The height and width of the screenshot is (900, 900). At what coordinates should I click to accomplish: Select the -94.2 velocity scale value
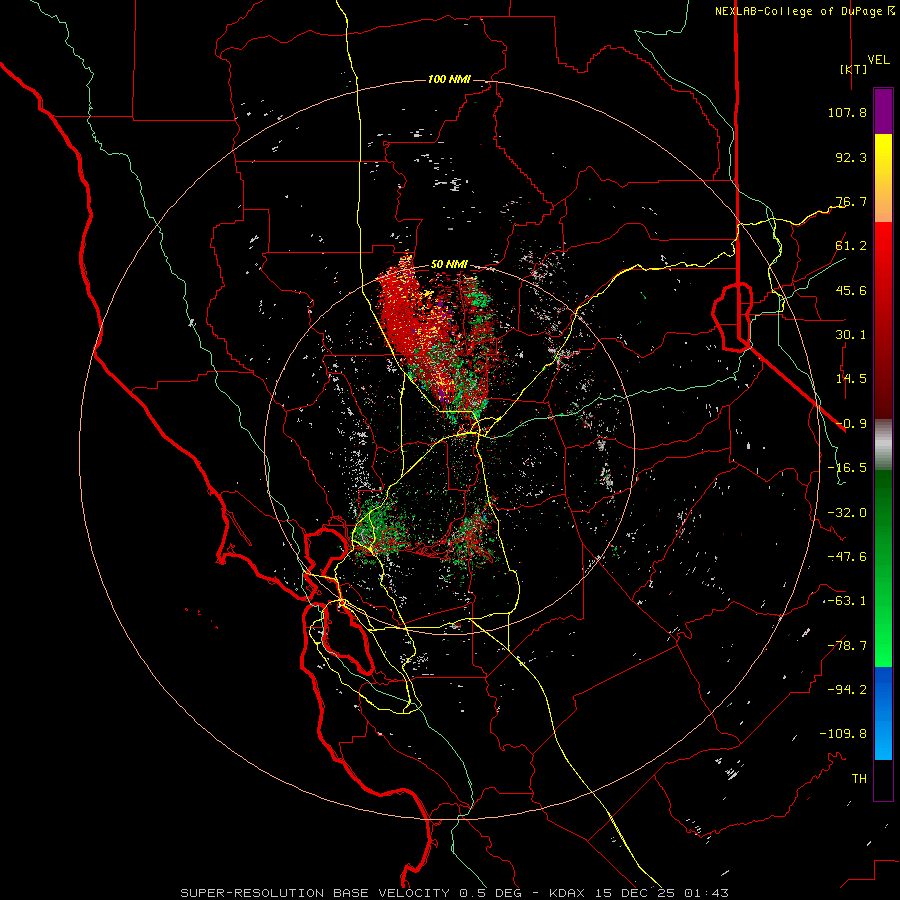tap(847, 690)
